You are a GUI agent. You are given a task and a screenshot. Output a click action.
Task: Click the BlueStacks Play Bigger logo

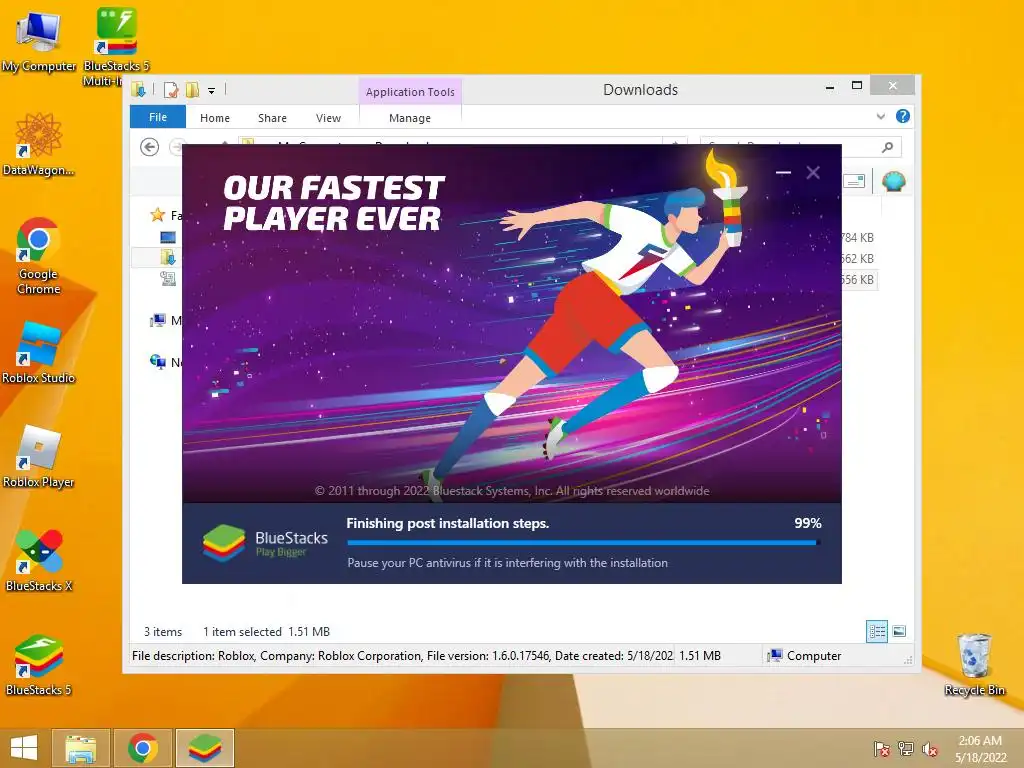(x=265, y=543)
